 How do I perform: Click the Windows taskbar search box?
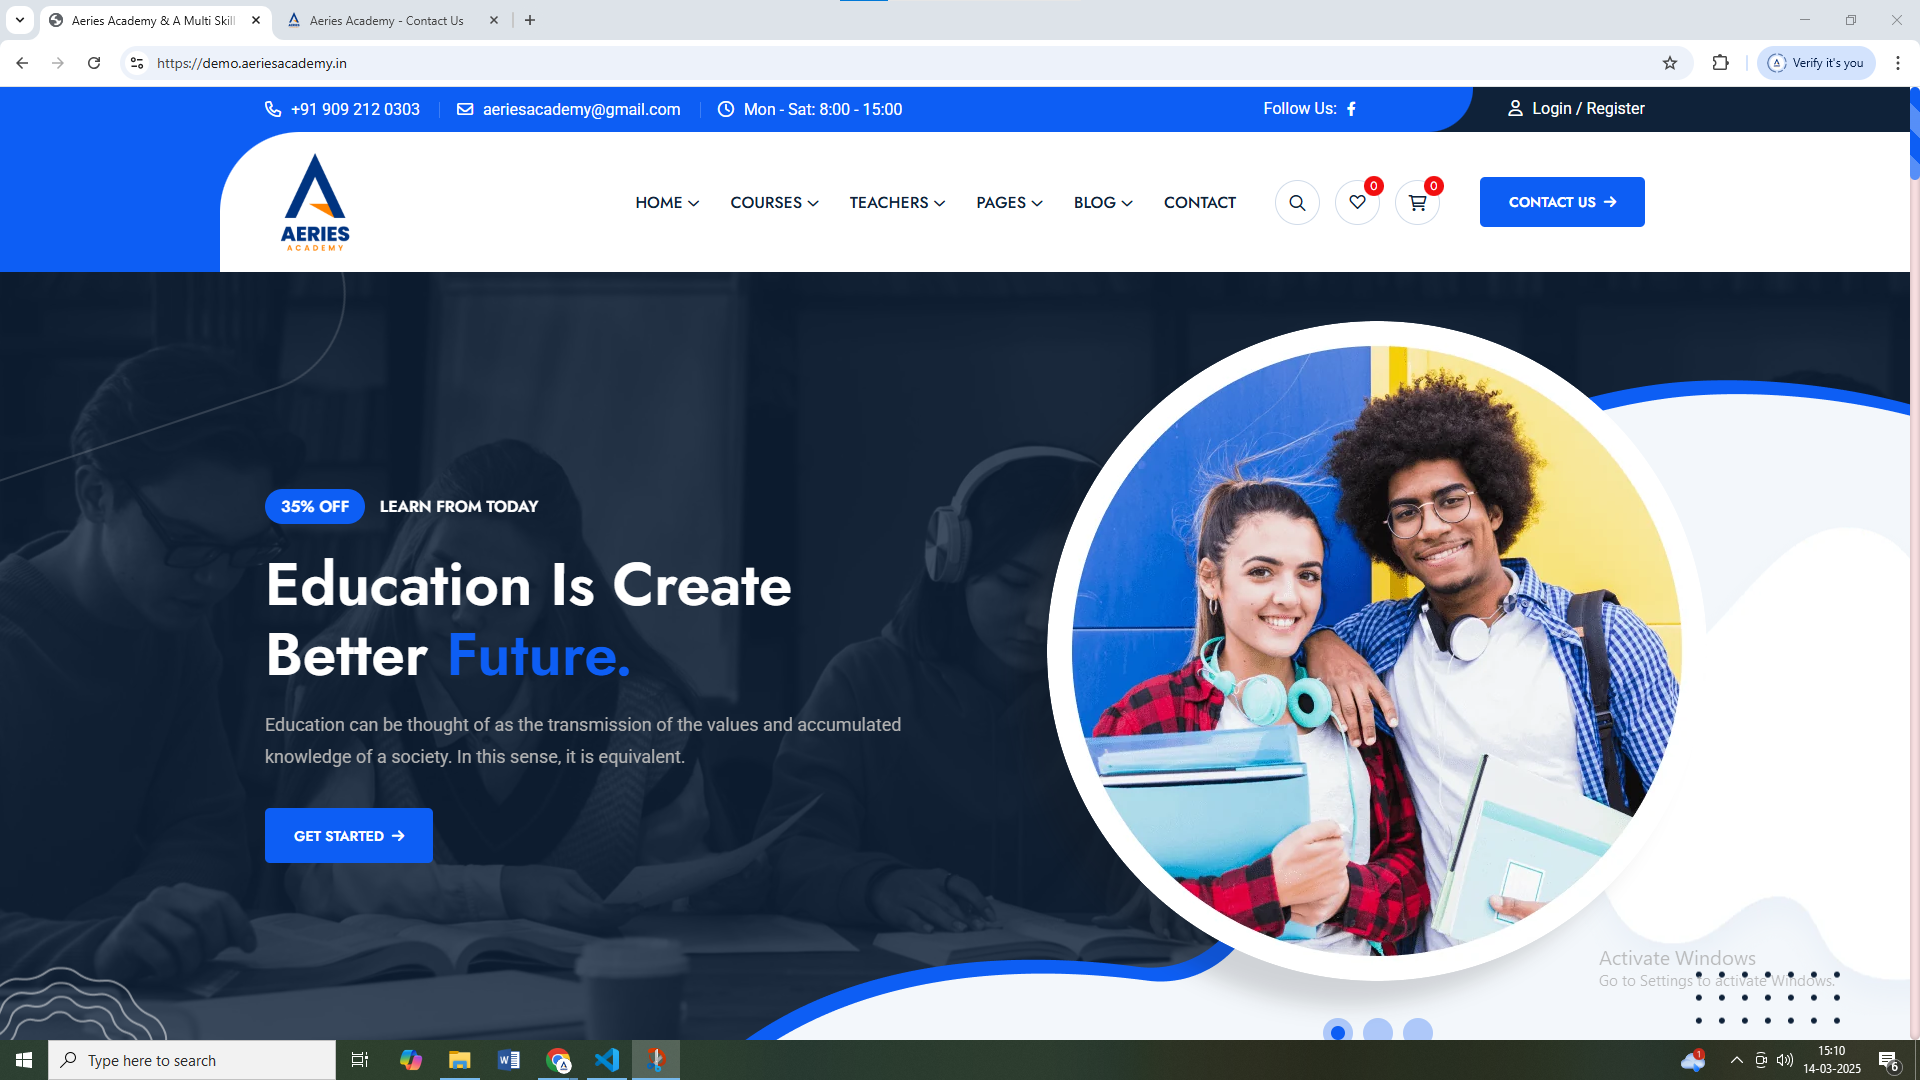tap(192, 1060)
